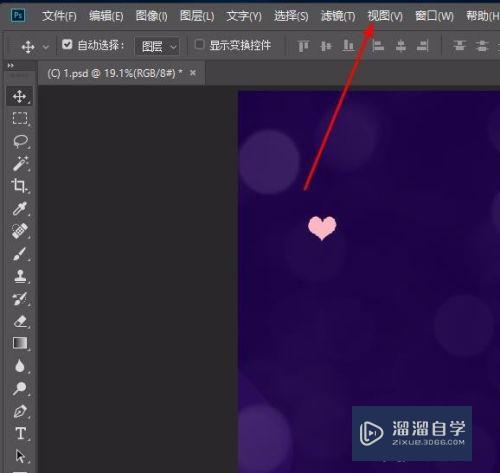Screen dimensions: 500x473
Task: Select the Crop tool
Action: pyautogui.click(x=19, y=186)
